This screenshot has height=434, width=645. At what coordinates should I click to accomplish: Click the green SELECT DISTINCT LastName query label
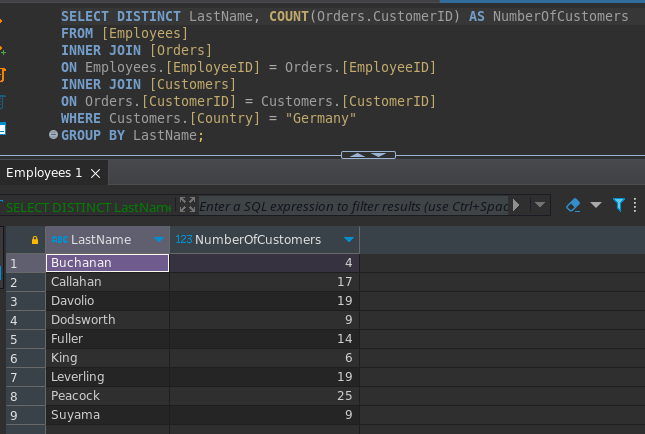coord(89,207)
